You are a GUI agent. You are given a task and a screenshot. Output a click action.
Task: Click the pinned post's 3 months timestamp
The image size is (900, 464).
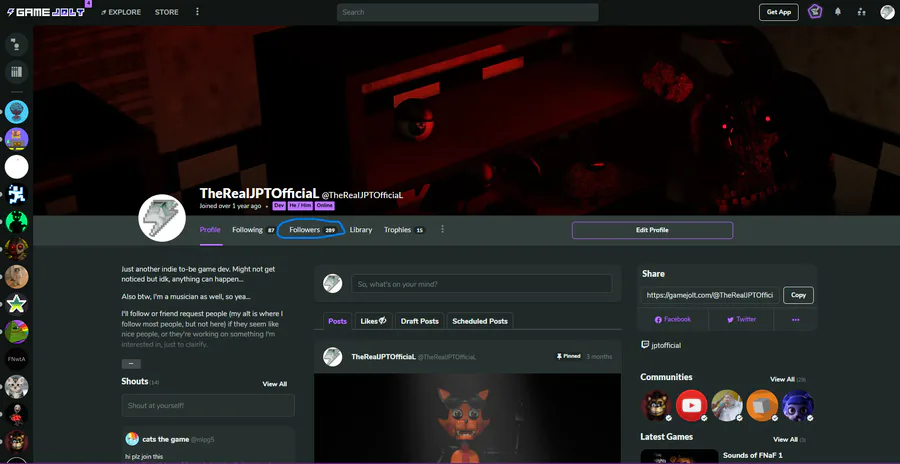coord(599,357)
